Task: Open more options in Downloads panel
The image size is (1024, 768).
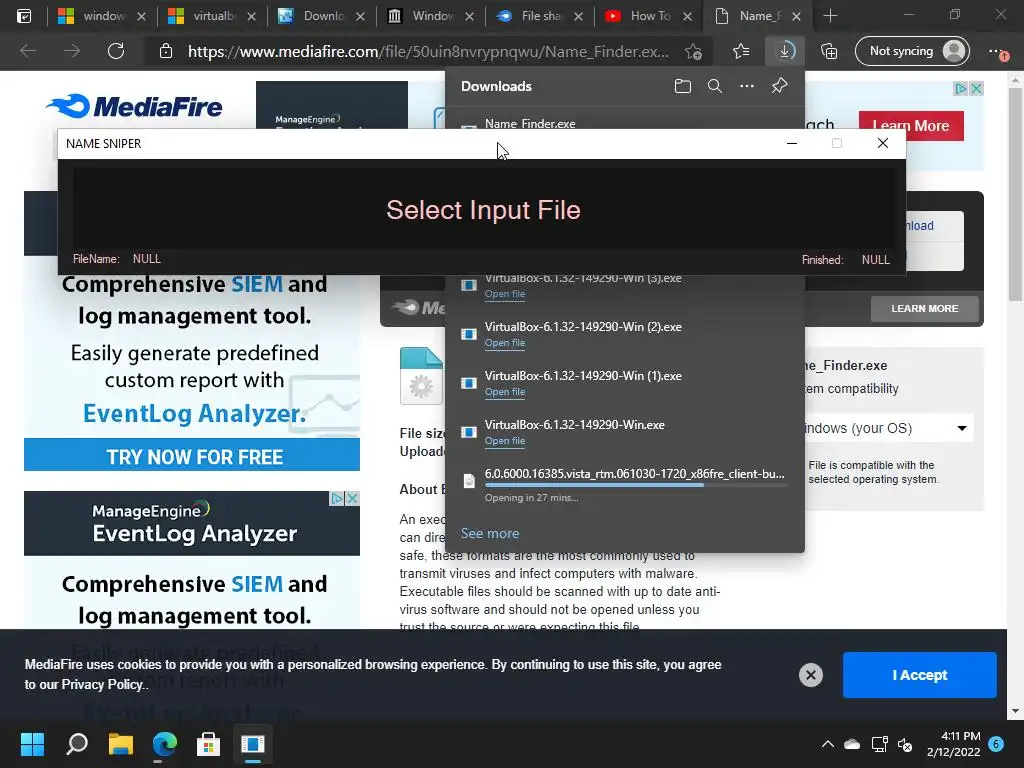Action: pos(746,86)
